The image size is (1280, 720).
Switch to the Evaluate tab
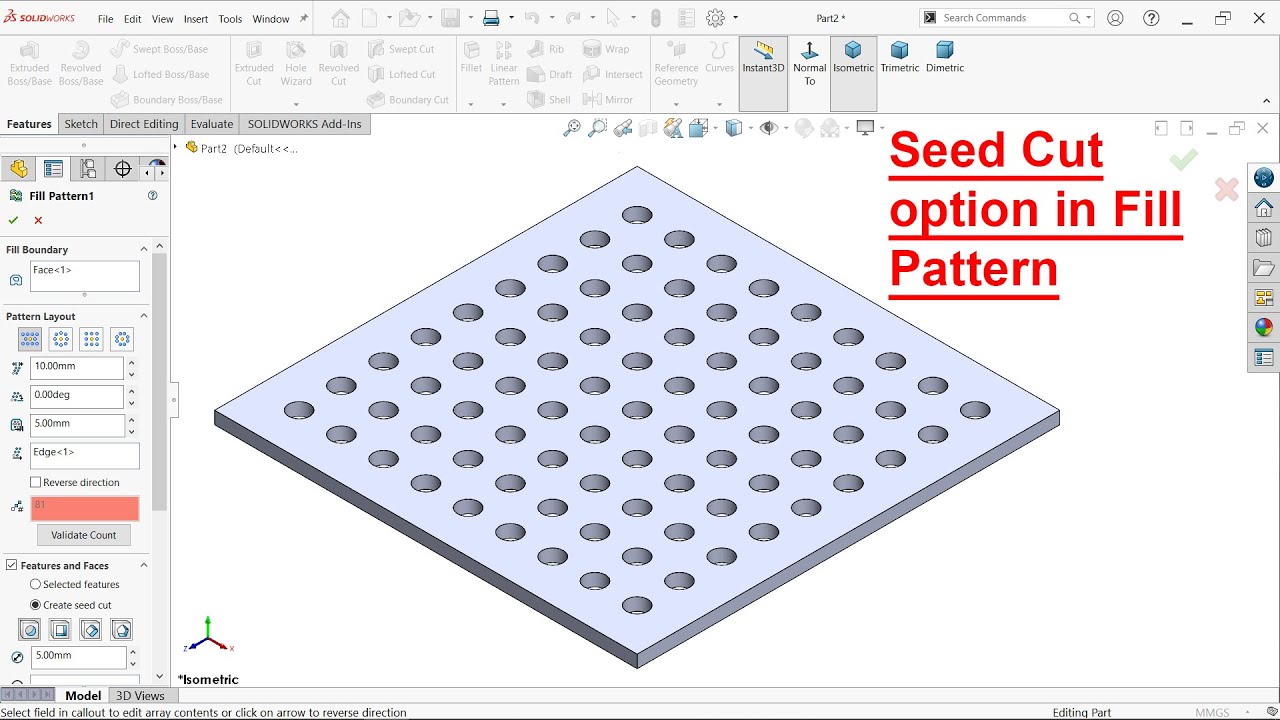(x=212, y=124)
